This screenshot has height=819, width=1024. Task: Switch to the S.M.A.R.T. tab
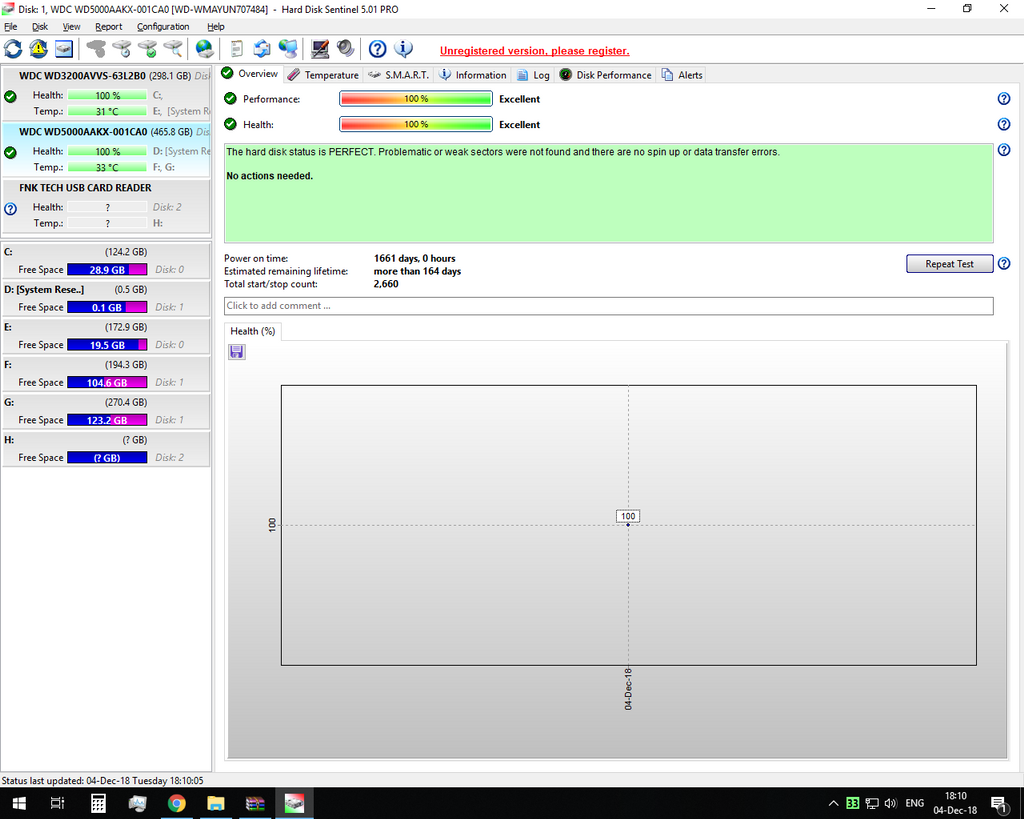coord(398,75)
